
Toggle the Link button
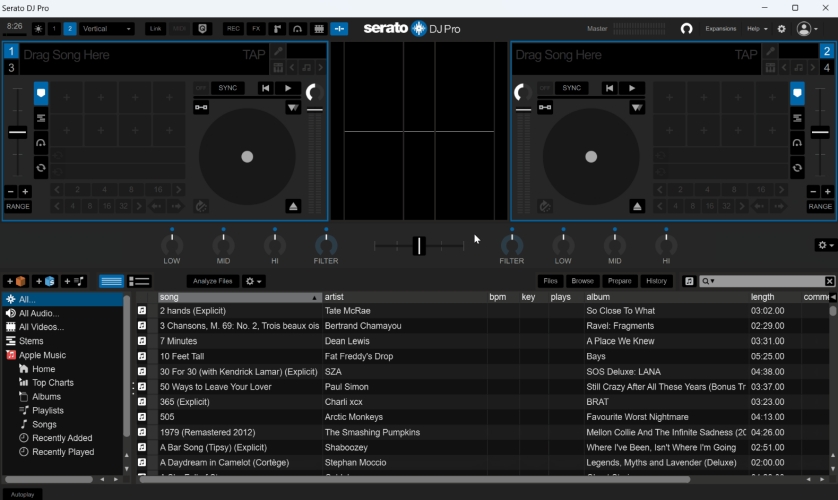coord(156,29)
